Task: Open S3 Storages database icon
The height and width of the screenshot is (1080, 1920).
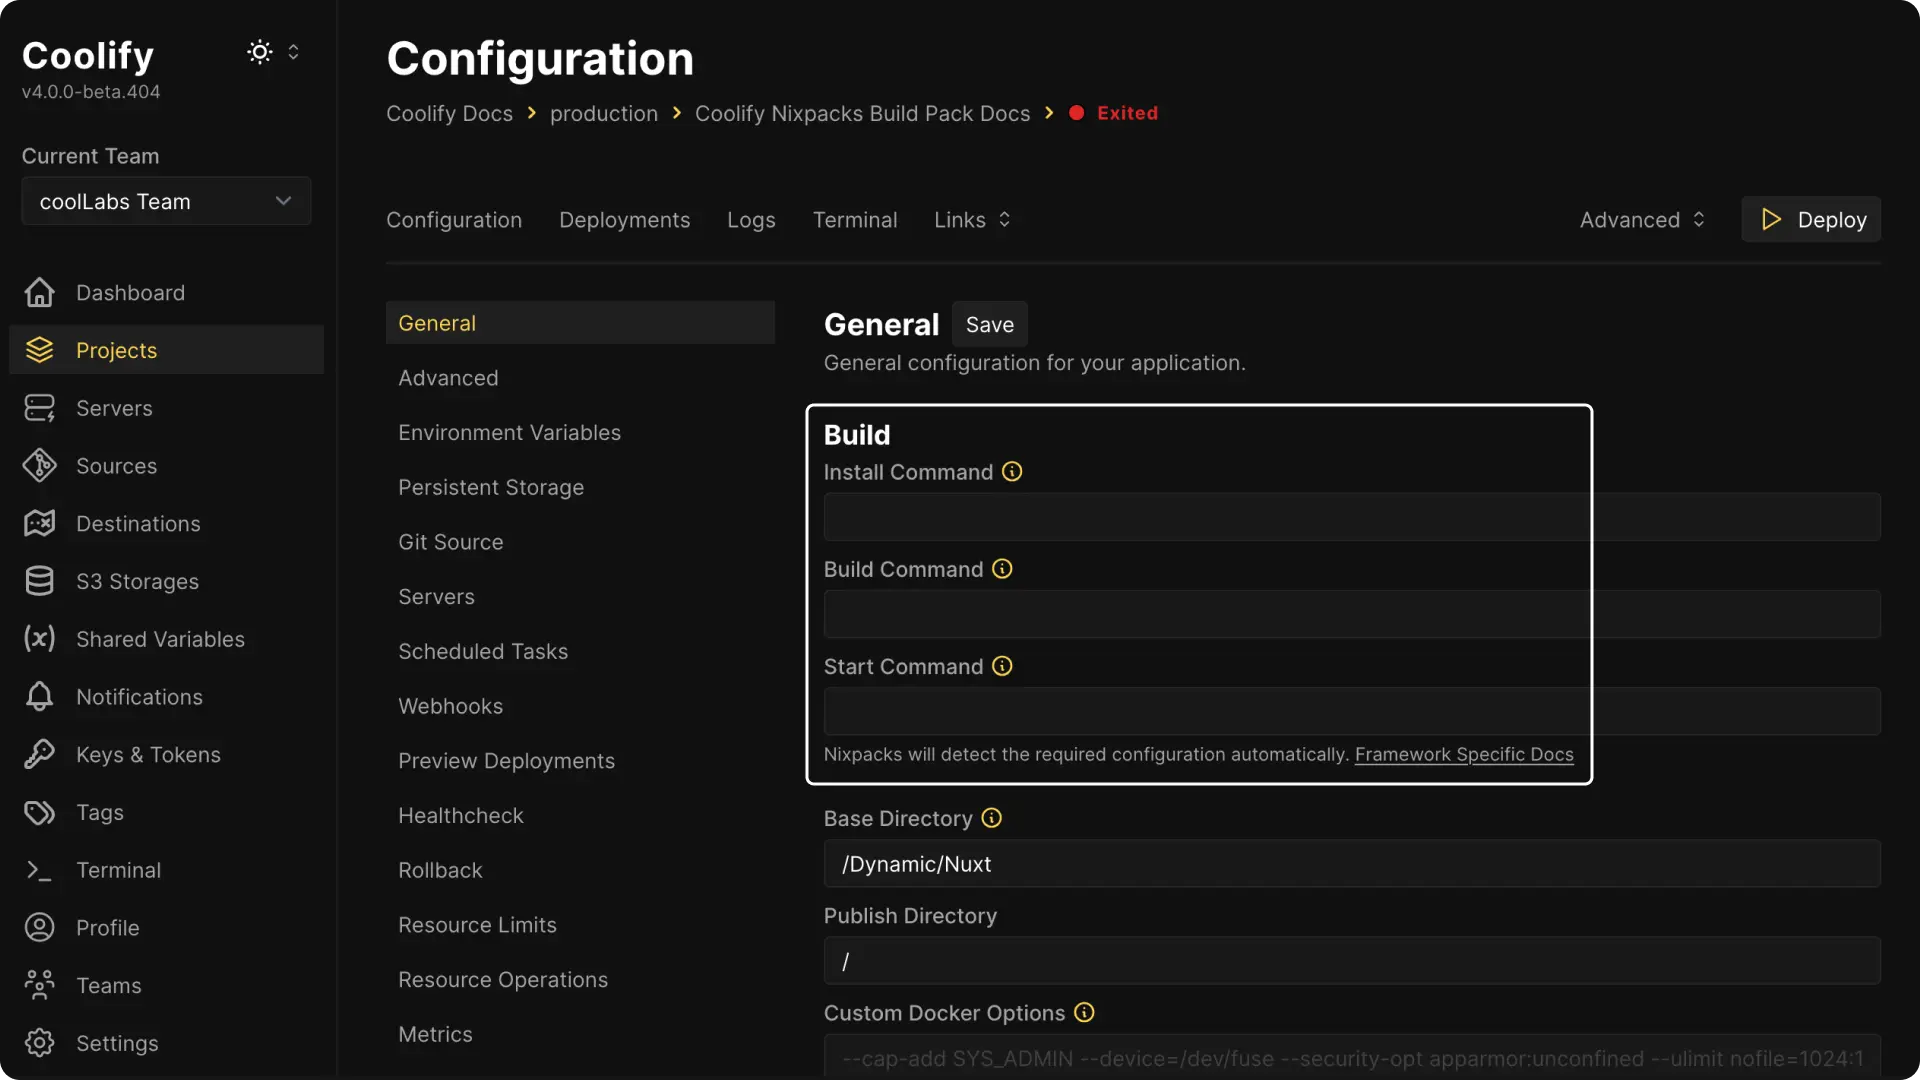Action: (38, 581)
